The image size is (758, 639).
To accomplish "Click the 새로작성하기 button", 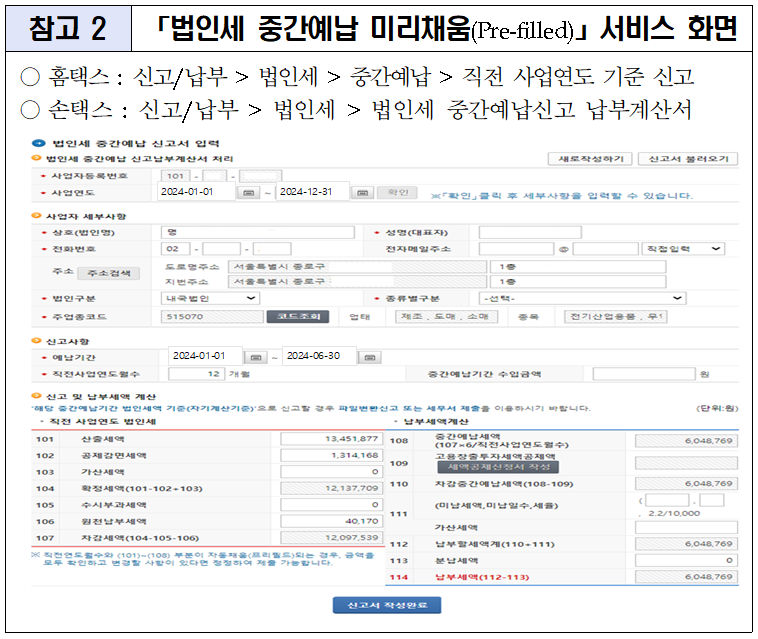I will coord(592,159).
